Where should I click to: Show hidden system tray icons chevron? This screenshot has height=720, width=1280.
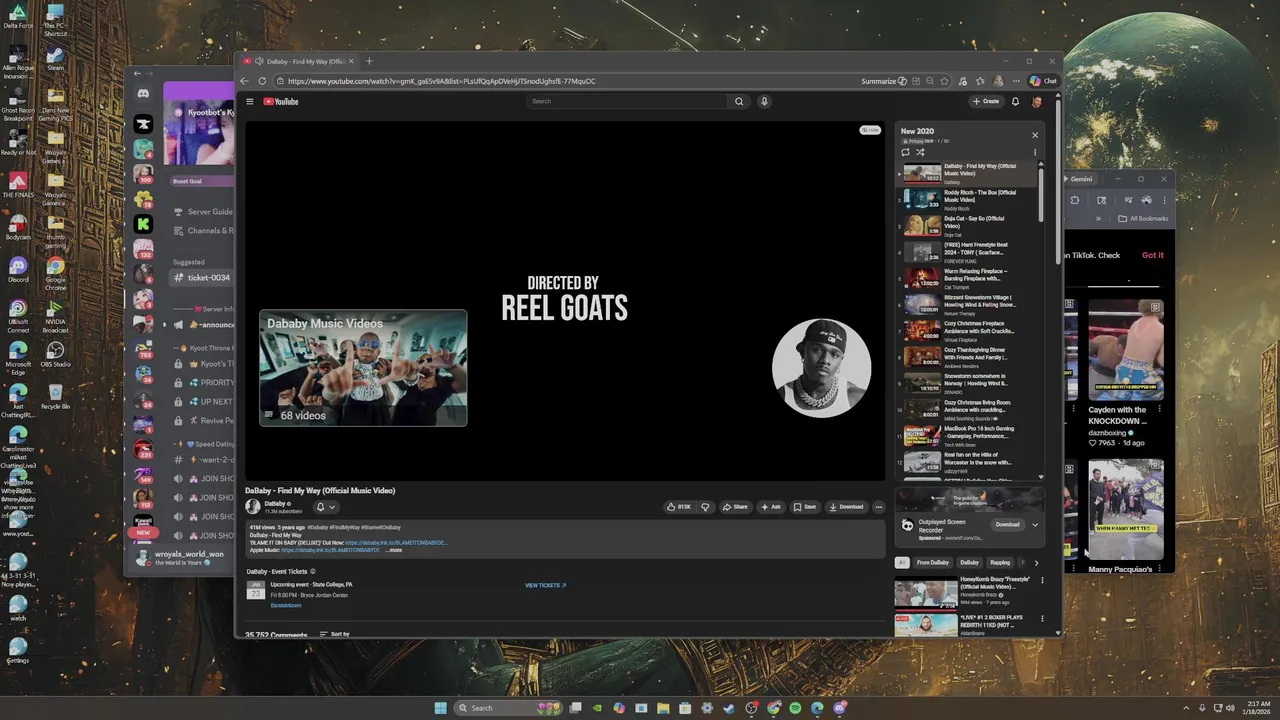[x=1187, y=708]
